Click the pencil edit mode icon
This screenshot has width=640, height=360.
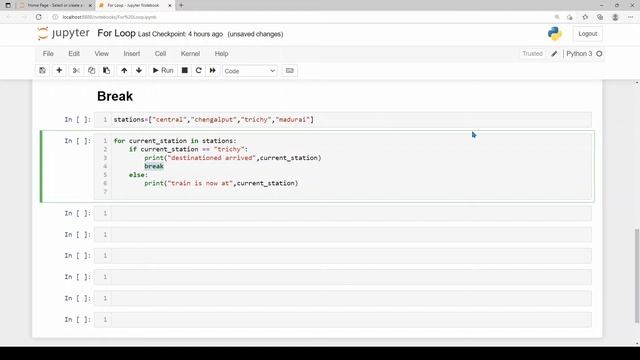pyautogui.click(x=554, y=53)
